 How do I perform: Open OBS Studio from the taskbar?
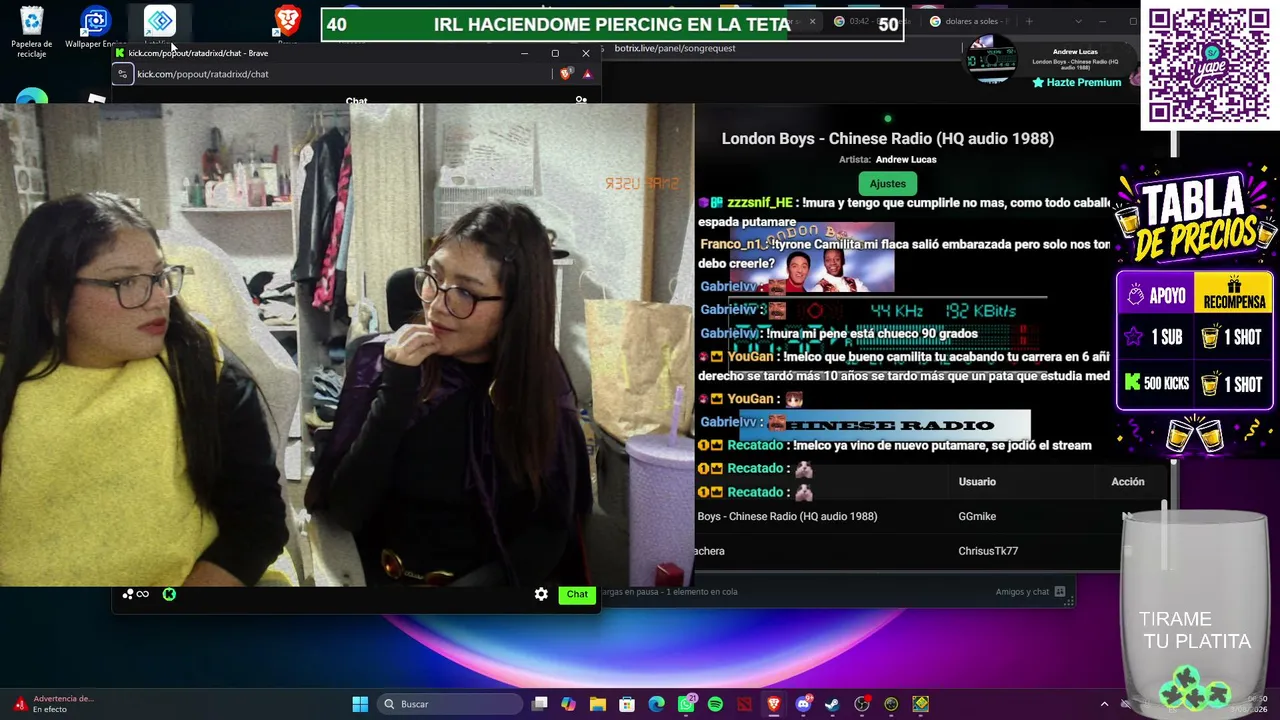pos(862,704)
